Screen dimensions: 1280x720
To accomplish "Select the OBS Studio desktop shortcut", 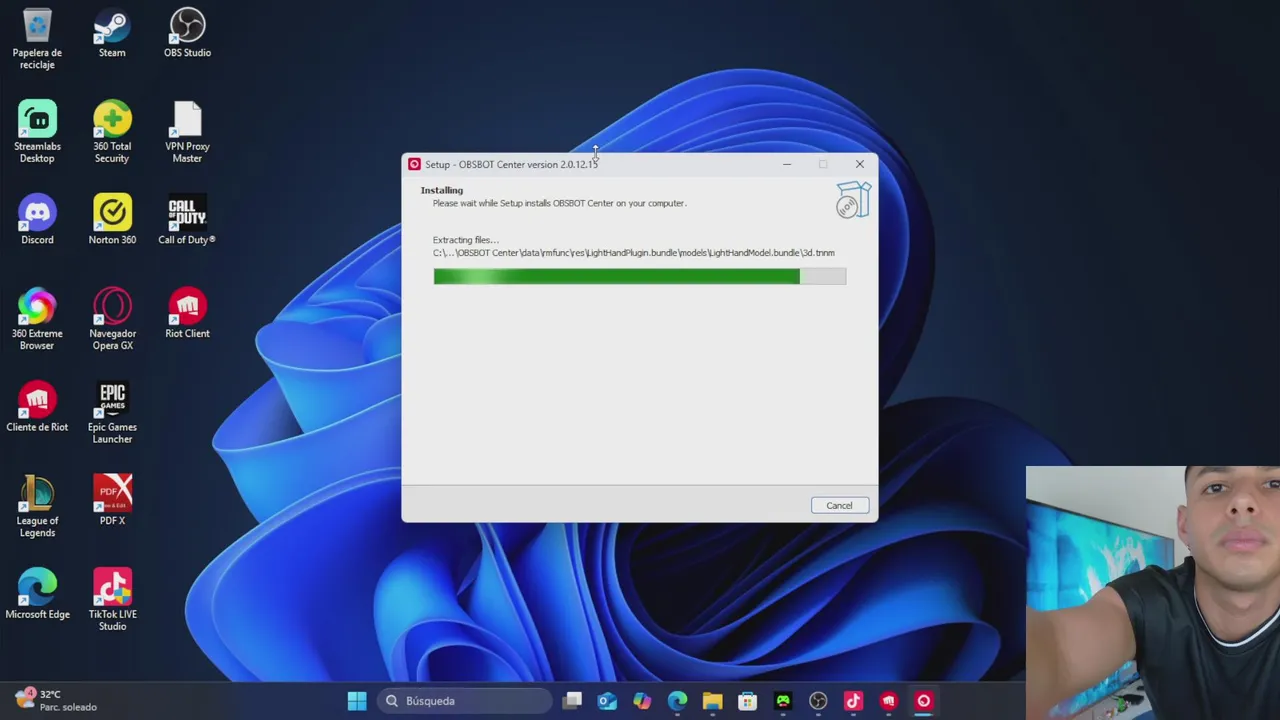I will pos(187,33).
